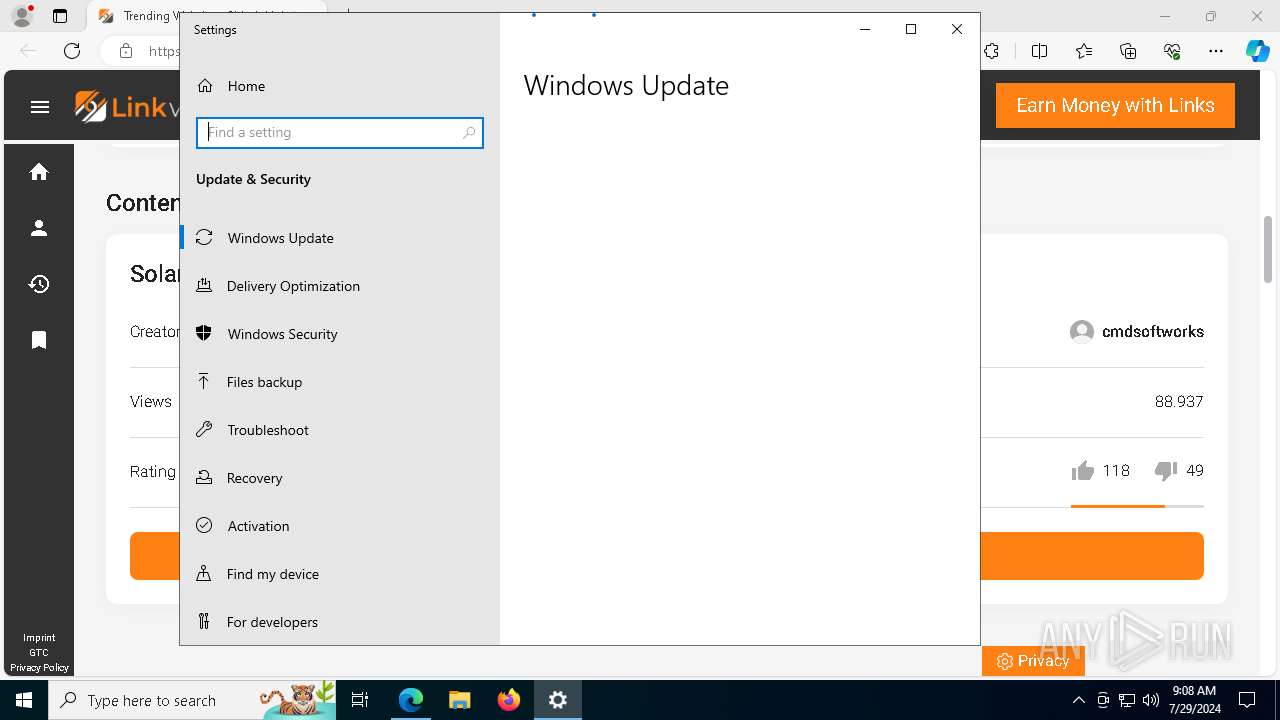Click the Find my device icon
Screen dimensions: 1280x720
(204, 573)
